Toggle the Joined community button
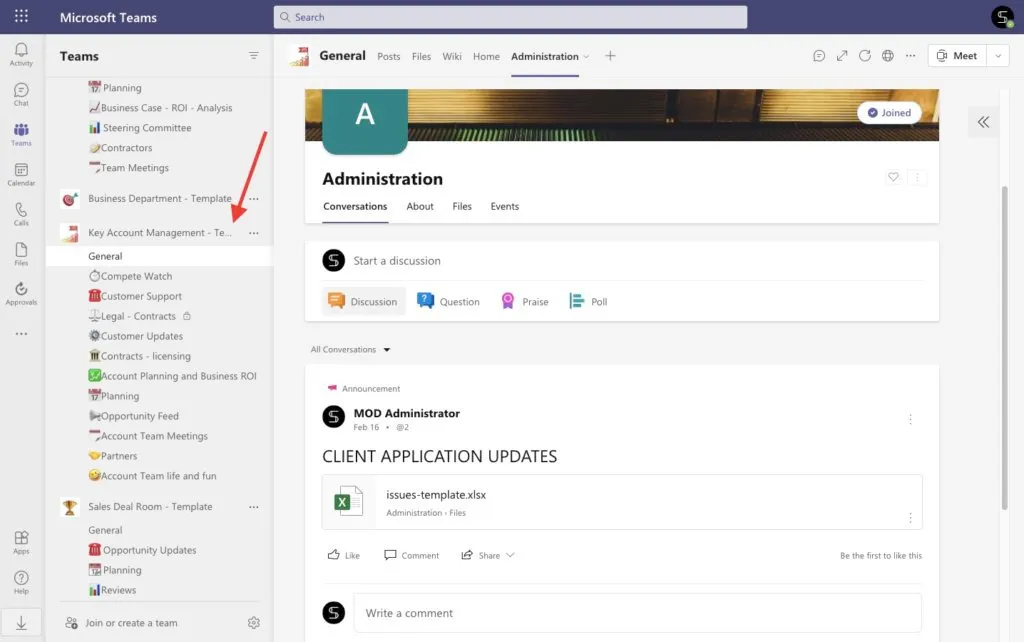Viewport: 1024px width, 642px height. [x=889, y=113]
